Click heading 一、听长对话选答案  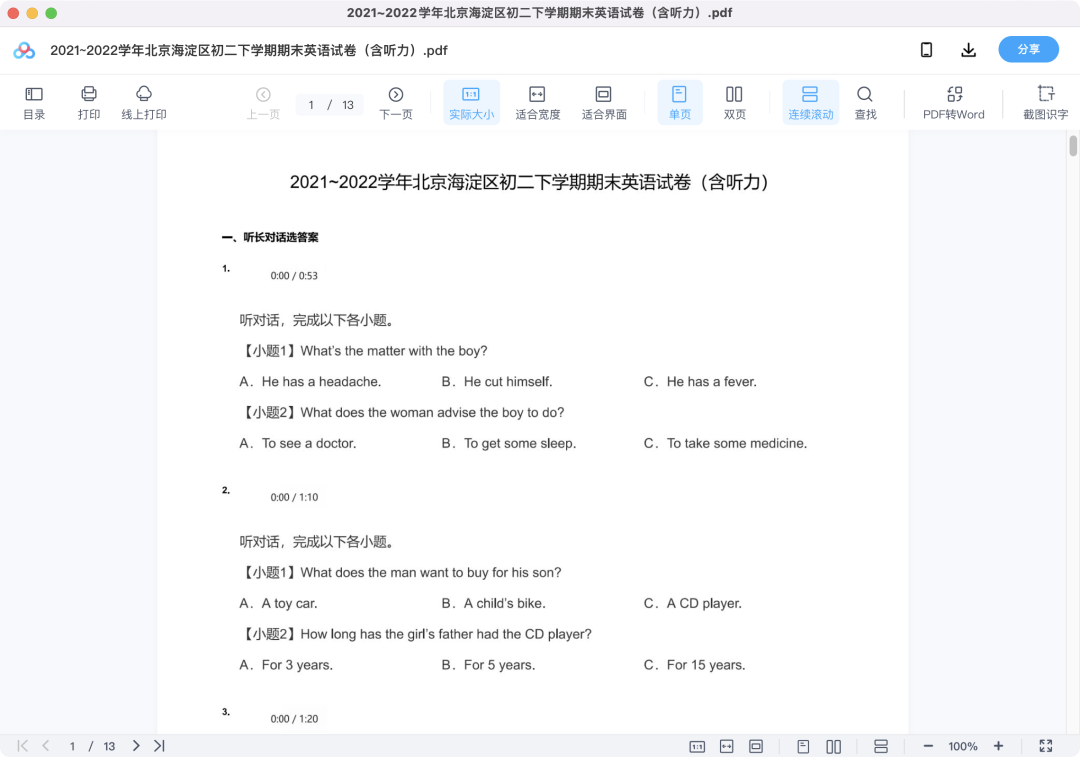coord(270,238)
